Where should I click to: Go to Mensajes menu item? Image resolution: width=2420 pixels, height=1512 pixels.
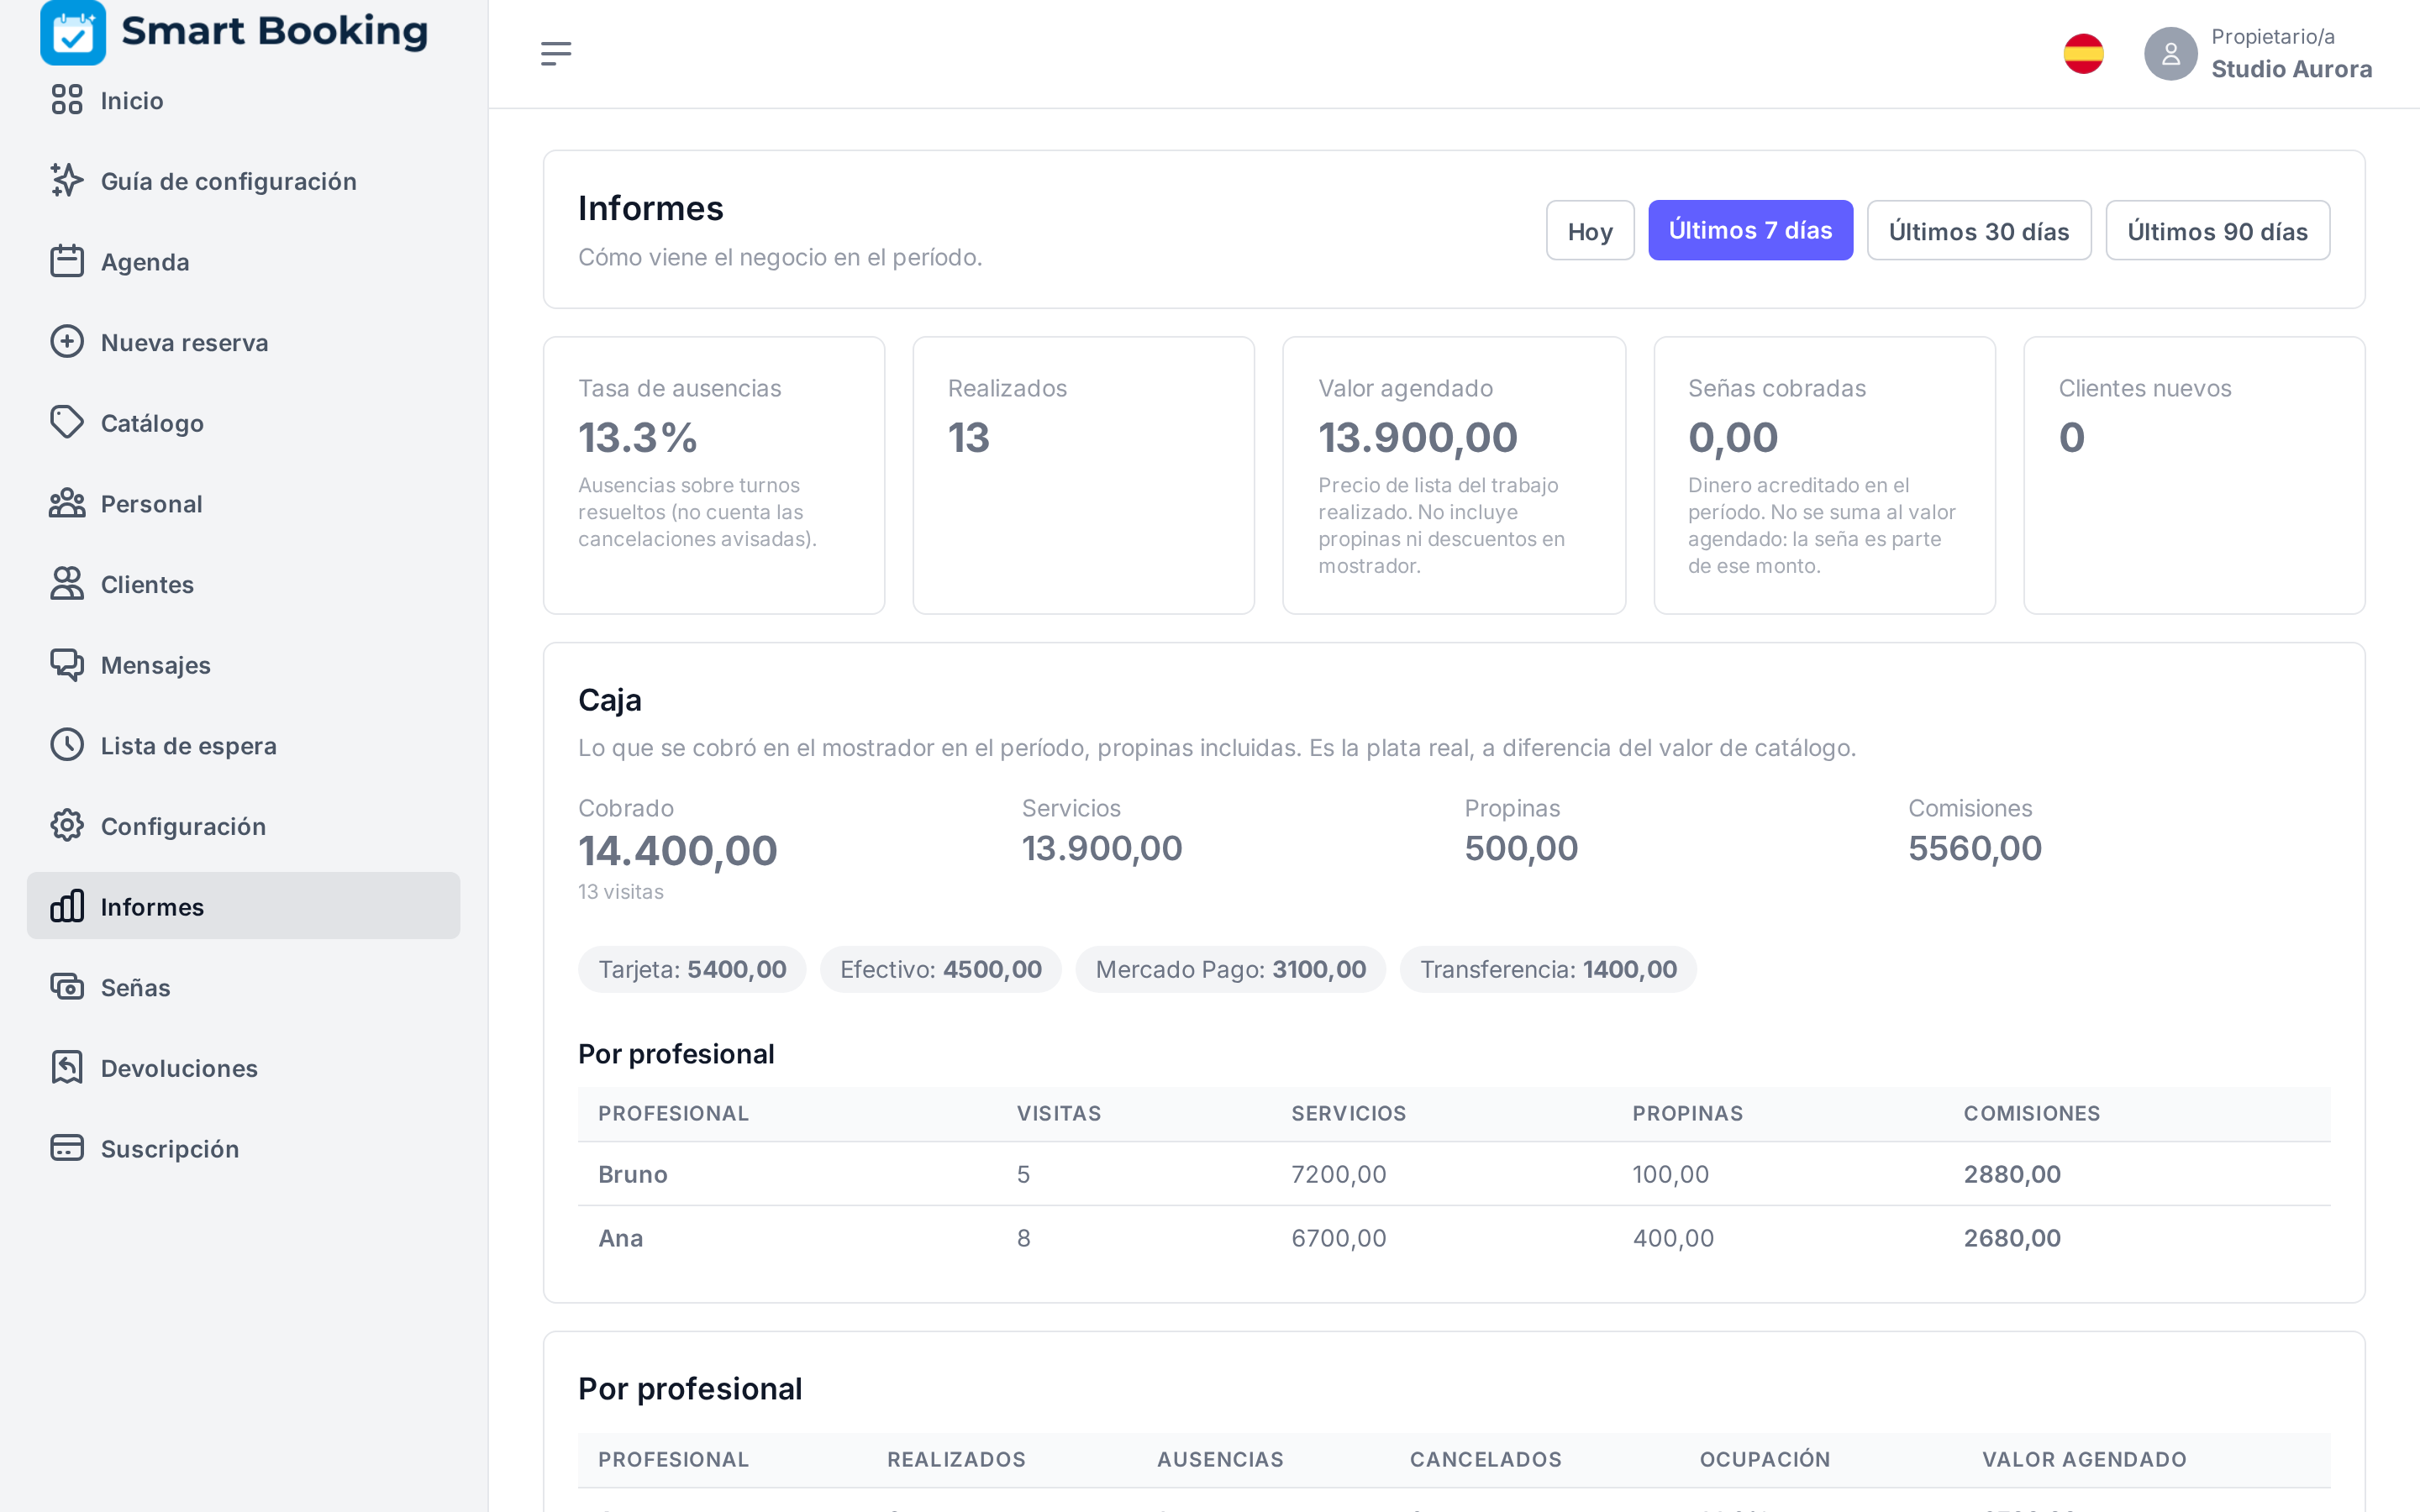(243, 665)
